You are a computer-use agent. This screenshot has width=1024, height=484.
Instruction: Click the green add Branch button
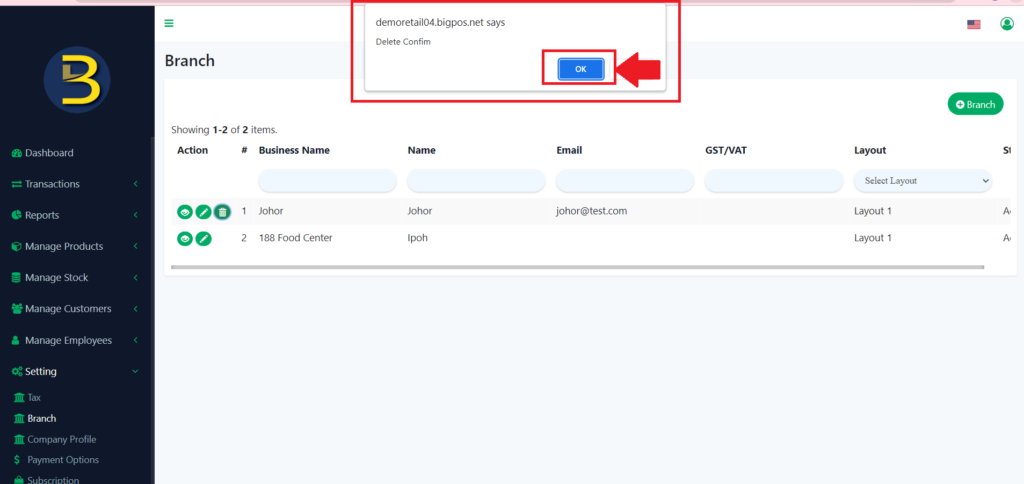975,104
